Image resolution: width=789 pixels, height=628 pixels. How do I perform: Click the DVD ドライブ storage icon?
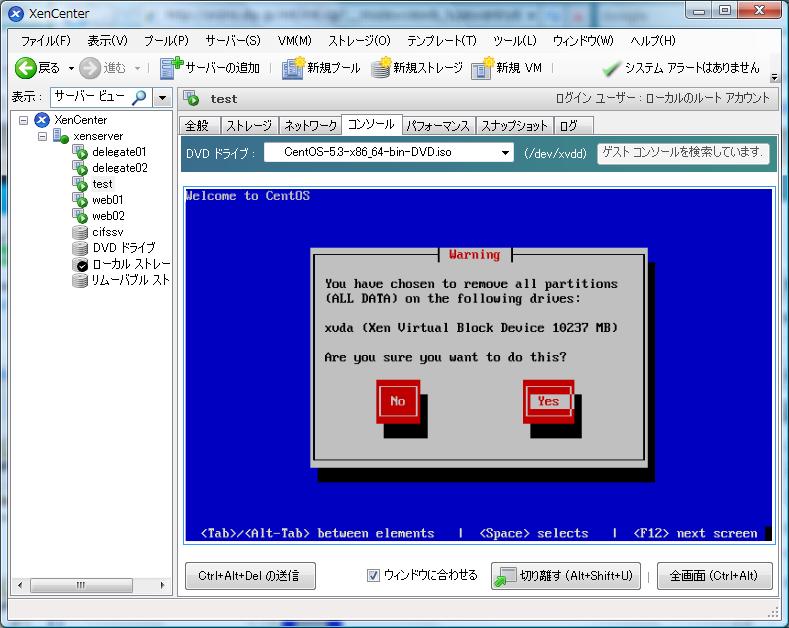tap(80, 248)
